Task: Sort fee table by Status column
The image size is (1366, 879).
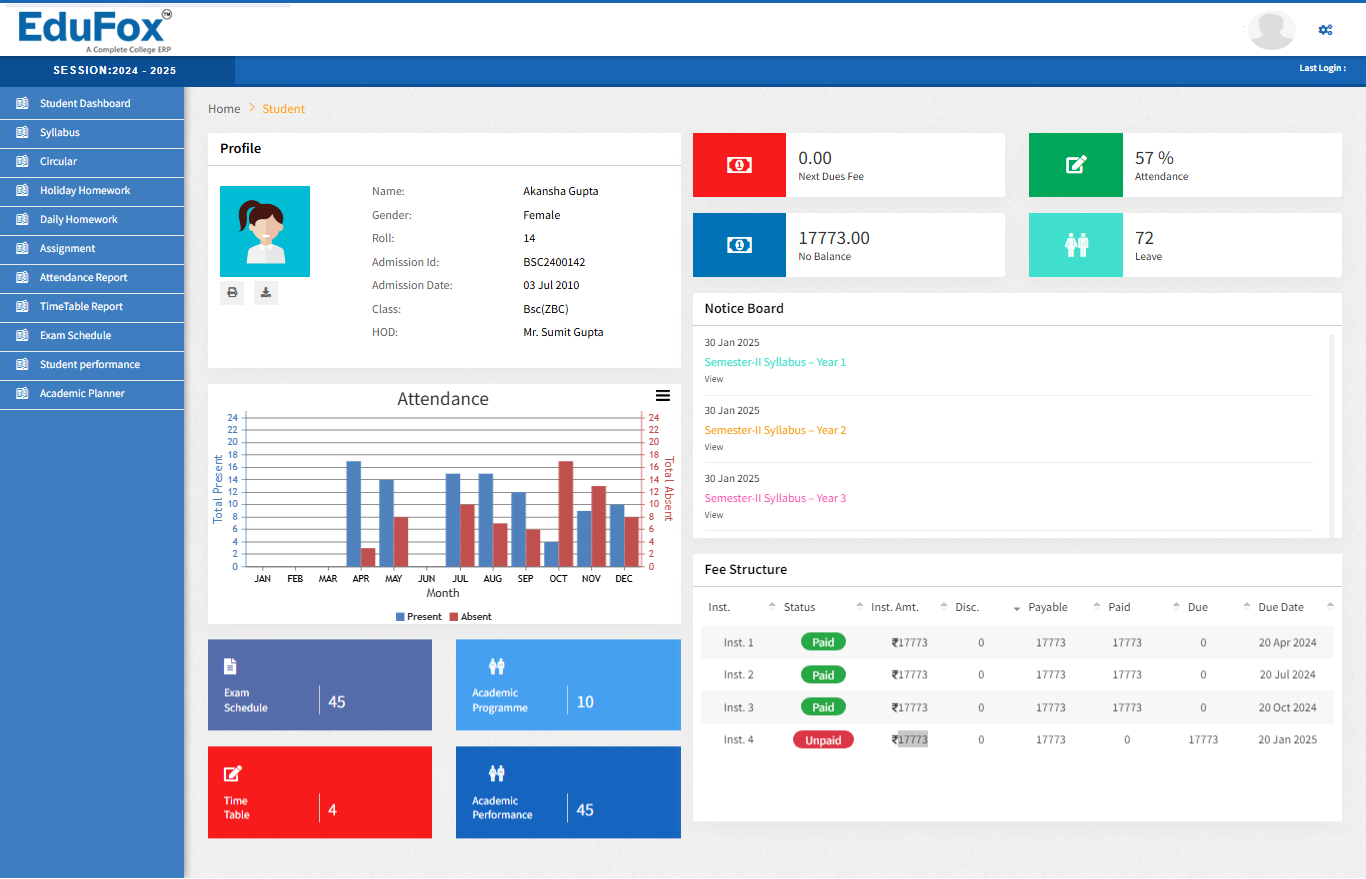Action: 823,607
